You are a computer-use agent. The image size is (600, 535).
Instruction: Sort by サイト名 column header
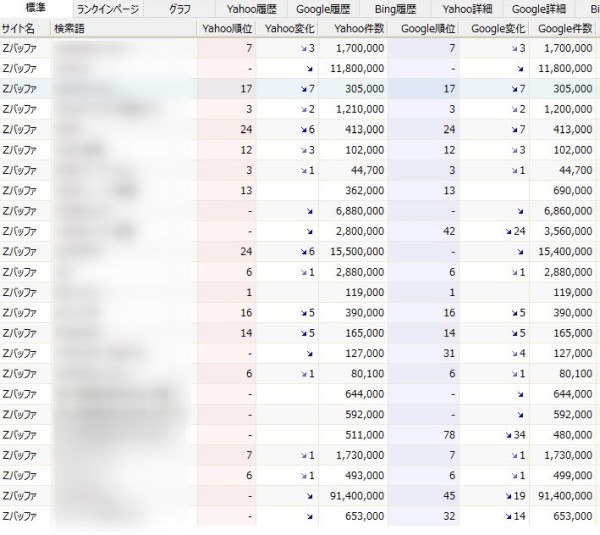(25, 28)
